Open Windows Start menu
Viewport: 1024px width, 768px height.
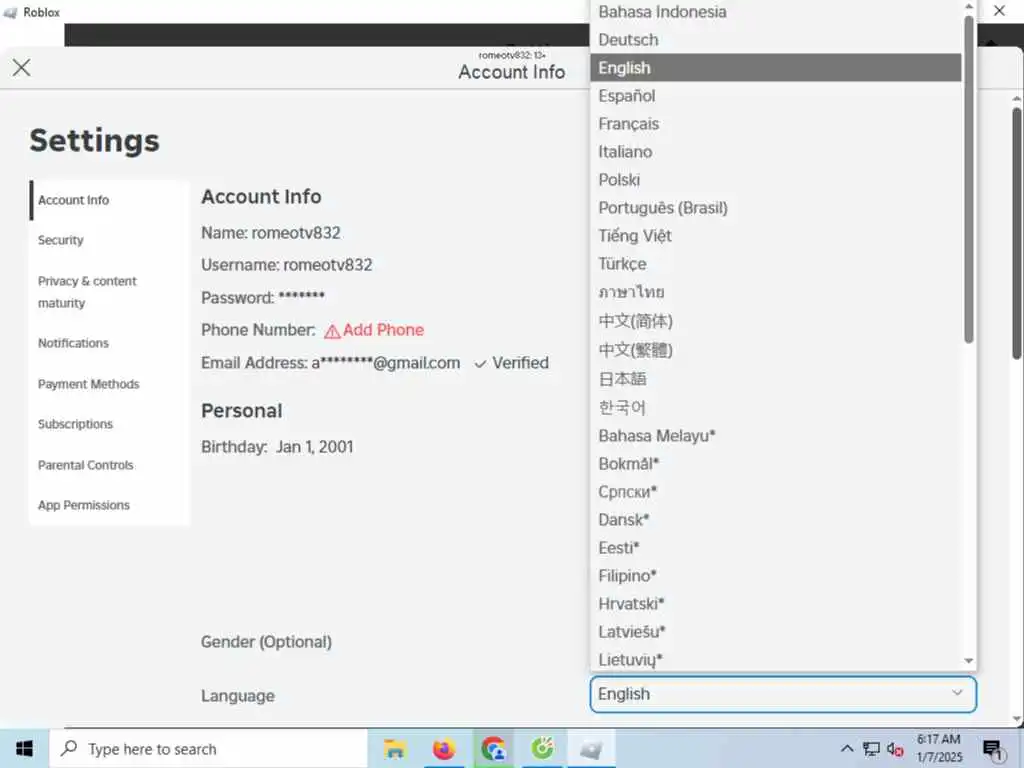click(x=24, y=749)
